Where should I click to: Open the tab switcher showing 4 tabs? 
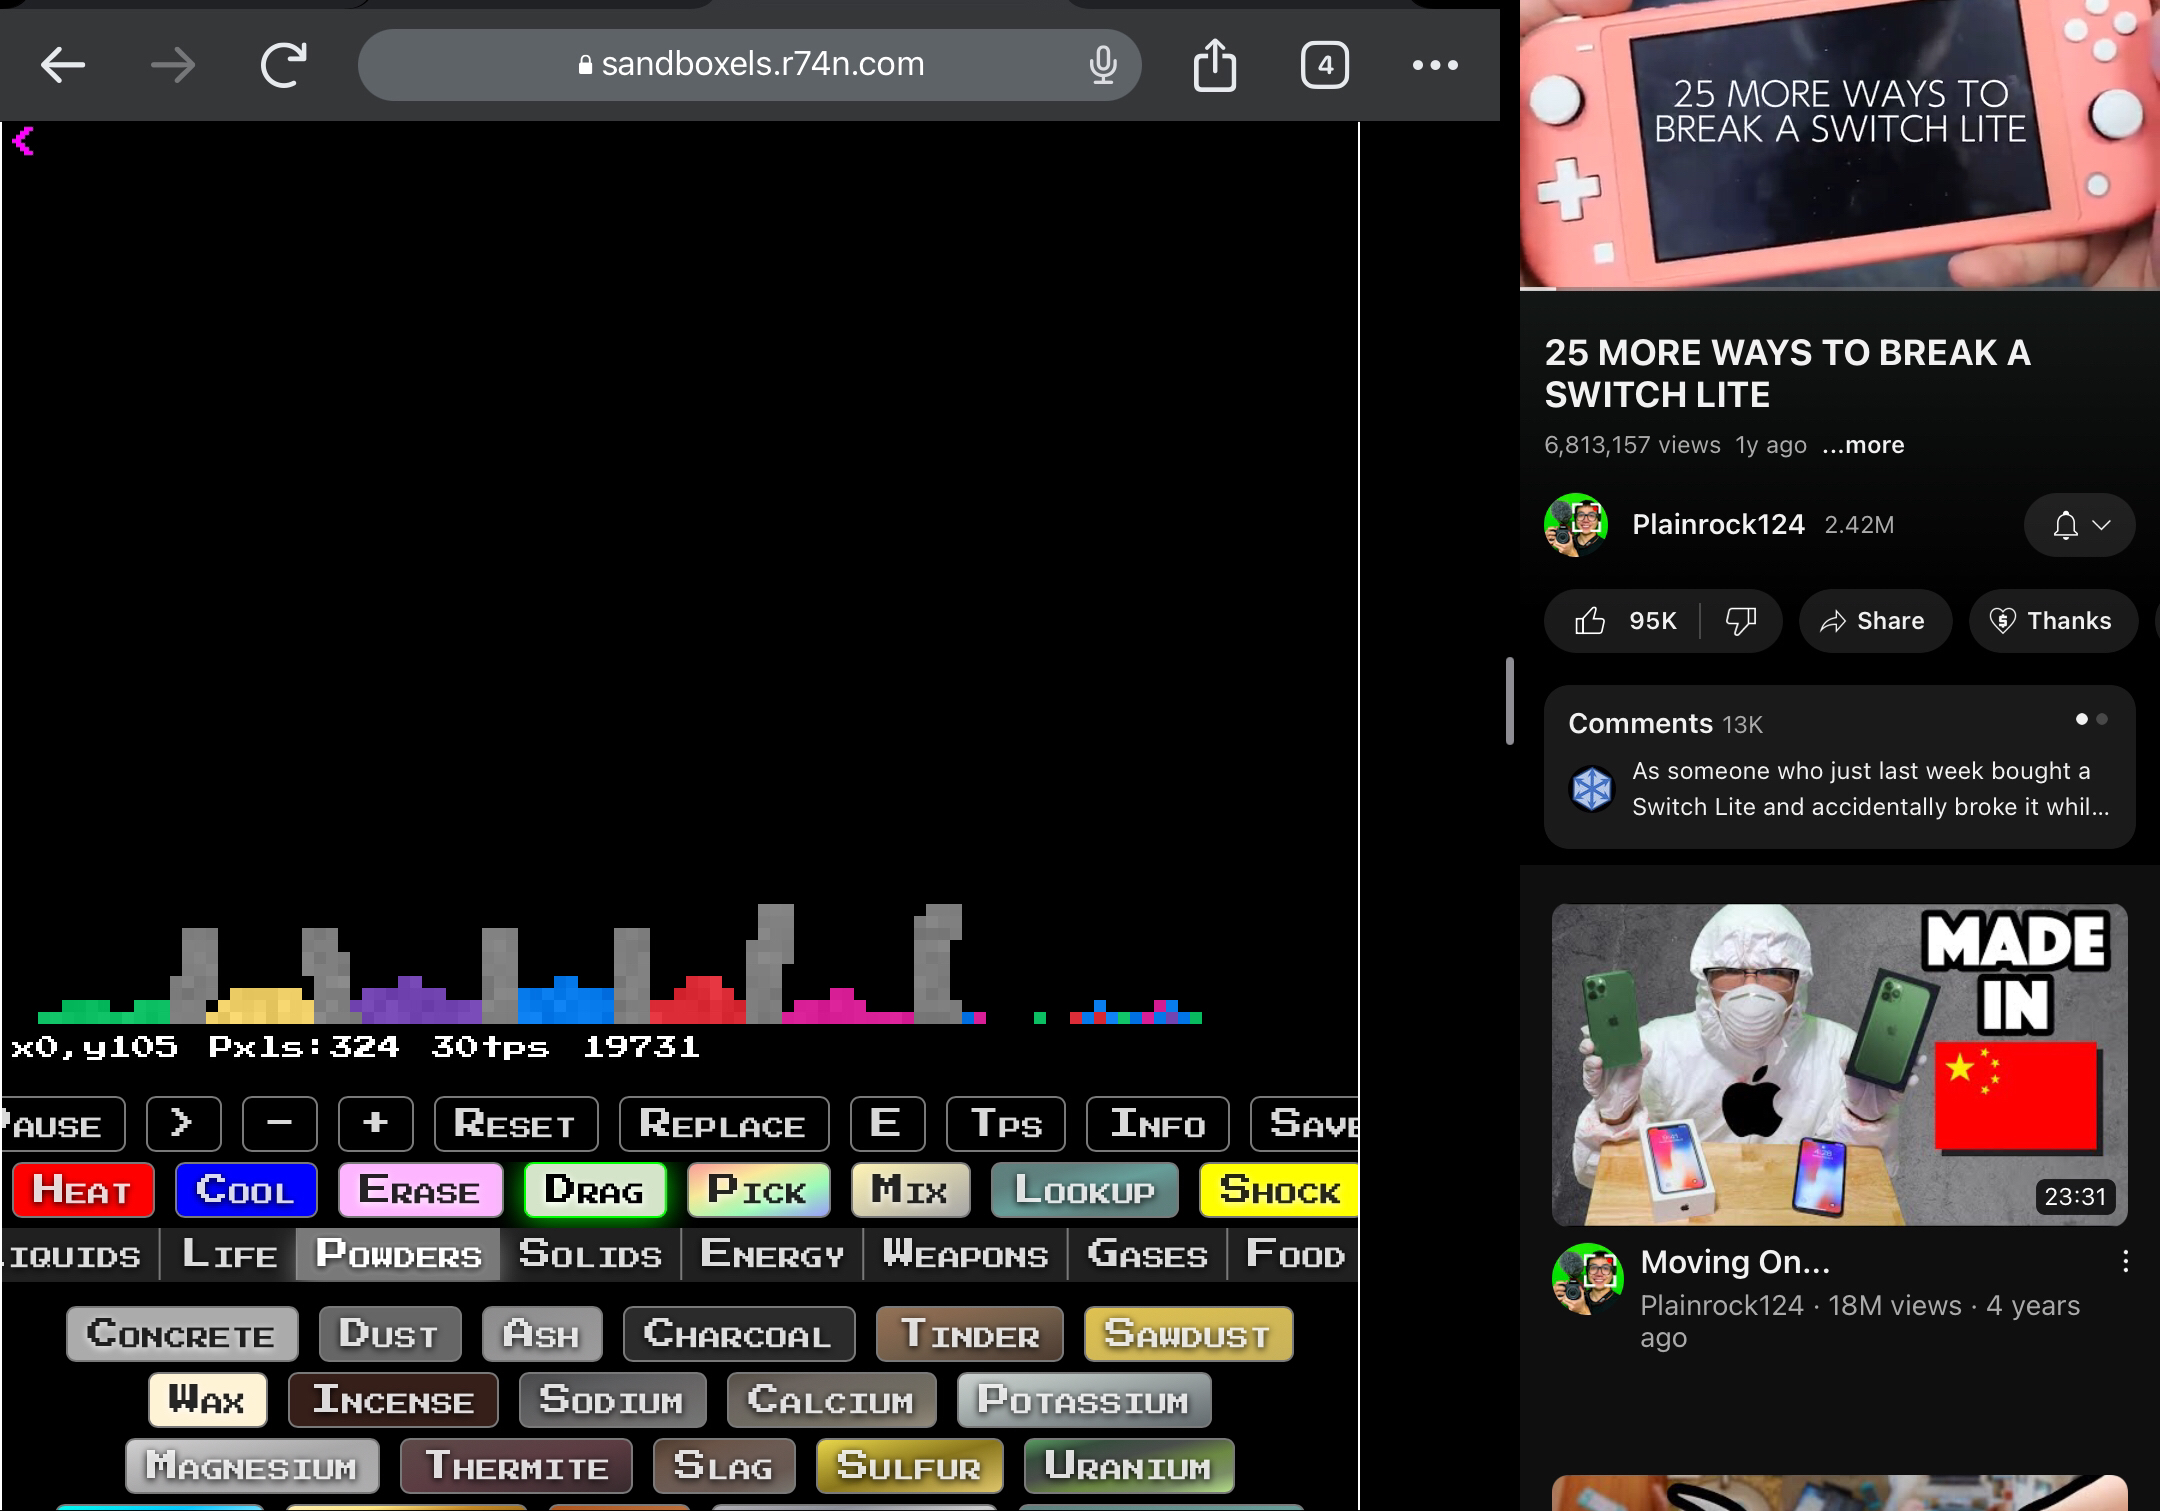[1325, 66]
